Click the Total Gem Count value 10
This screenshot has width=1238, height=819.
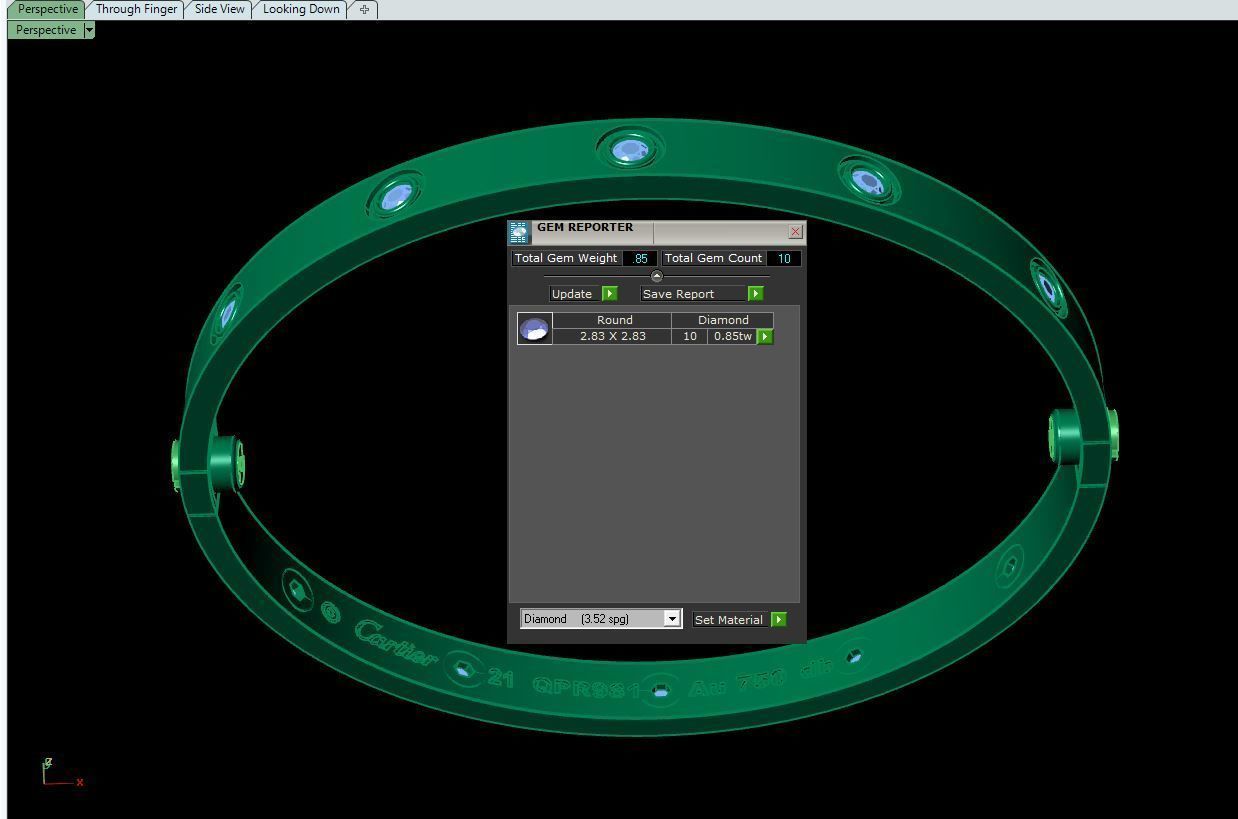click(x=784, y=258)
